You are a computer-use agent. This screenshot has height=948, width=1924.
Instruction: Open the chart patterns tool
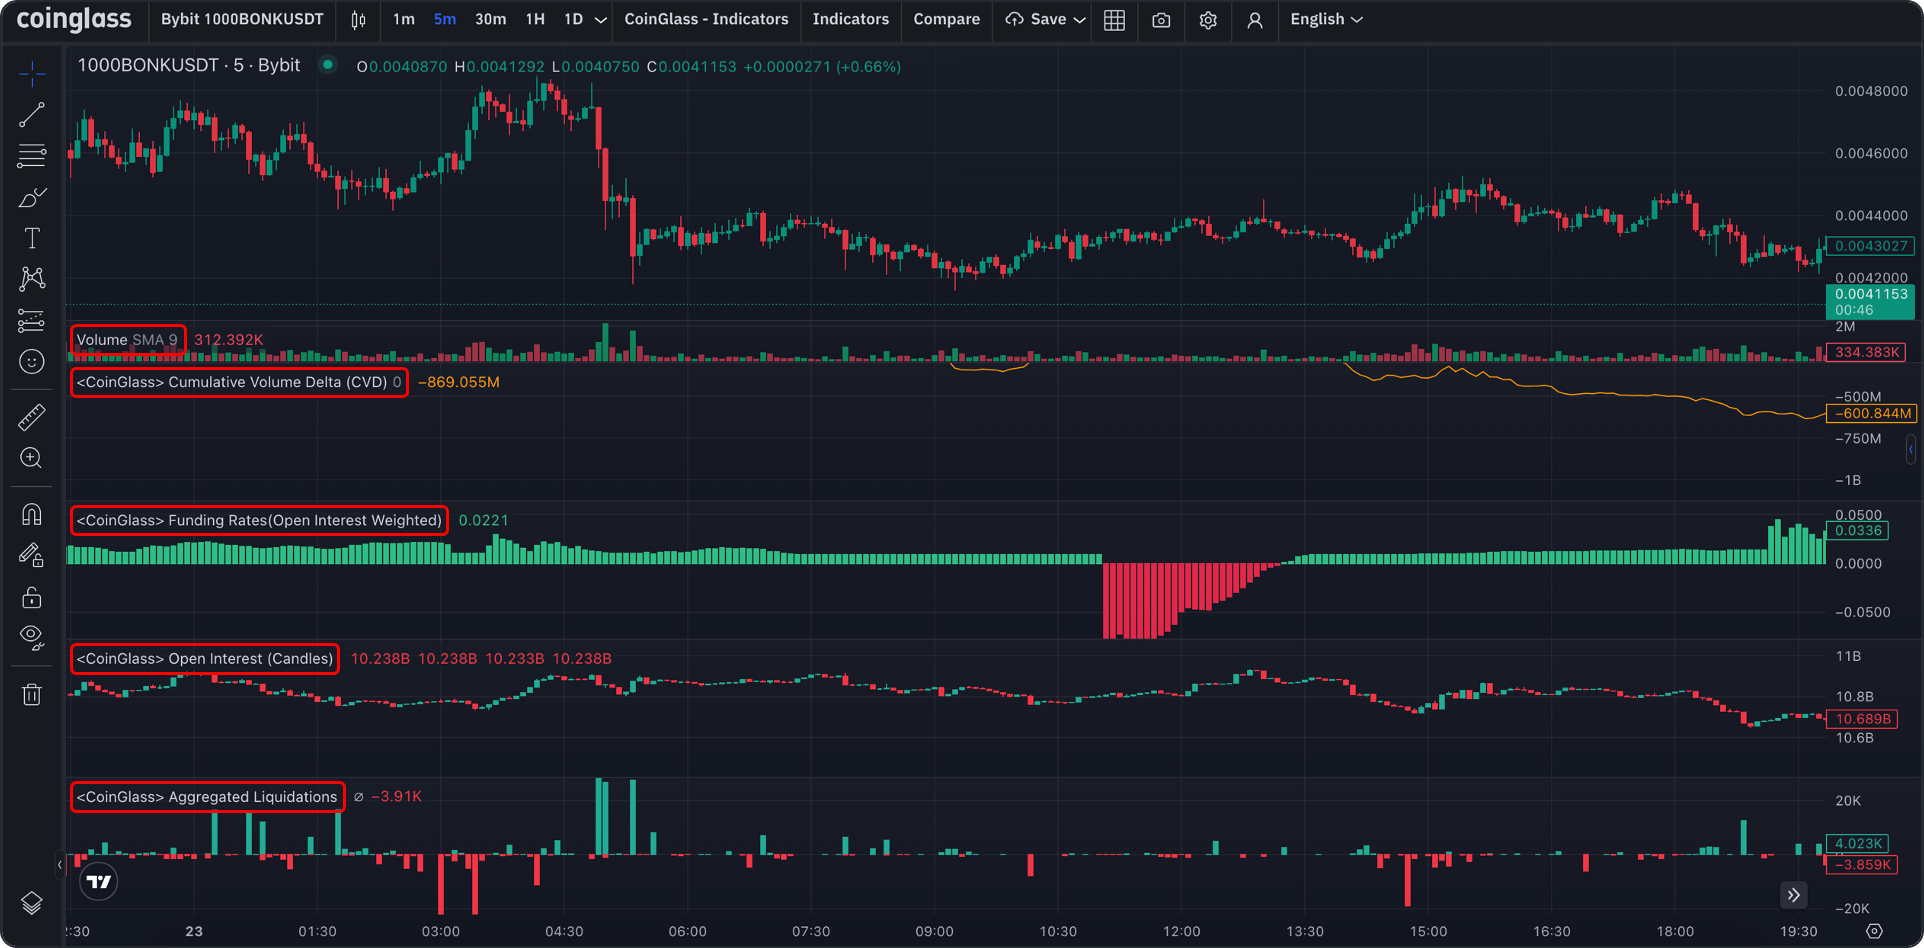(32, 279)
